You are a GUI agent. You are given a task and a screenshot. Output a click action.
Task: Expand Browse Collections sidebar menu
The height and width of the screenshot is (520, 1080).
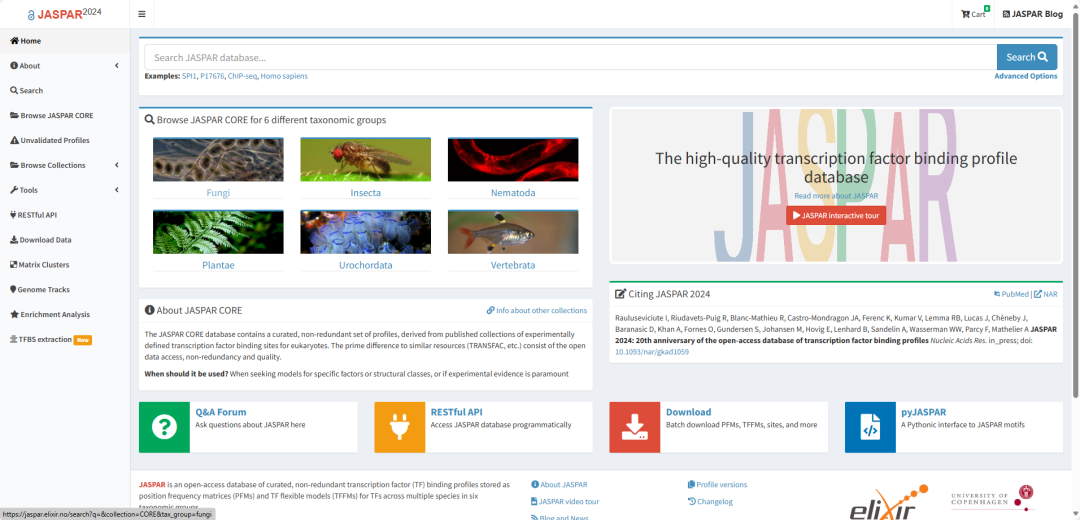[x=65, y=165]
